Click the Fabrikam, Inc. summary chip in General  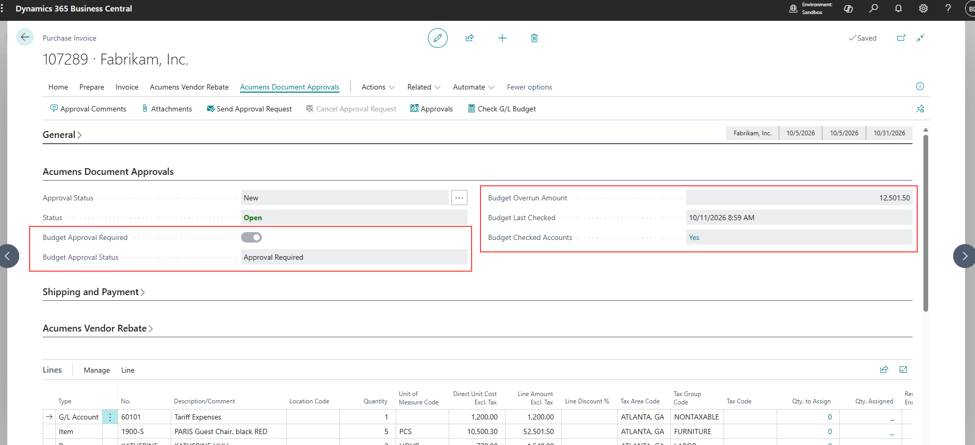coord(752,133)
